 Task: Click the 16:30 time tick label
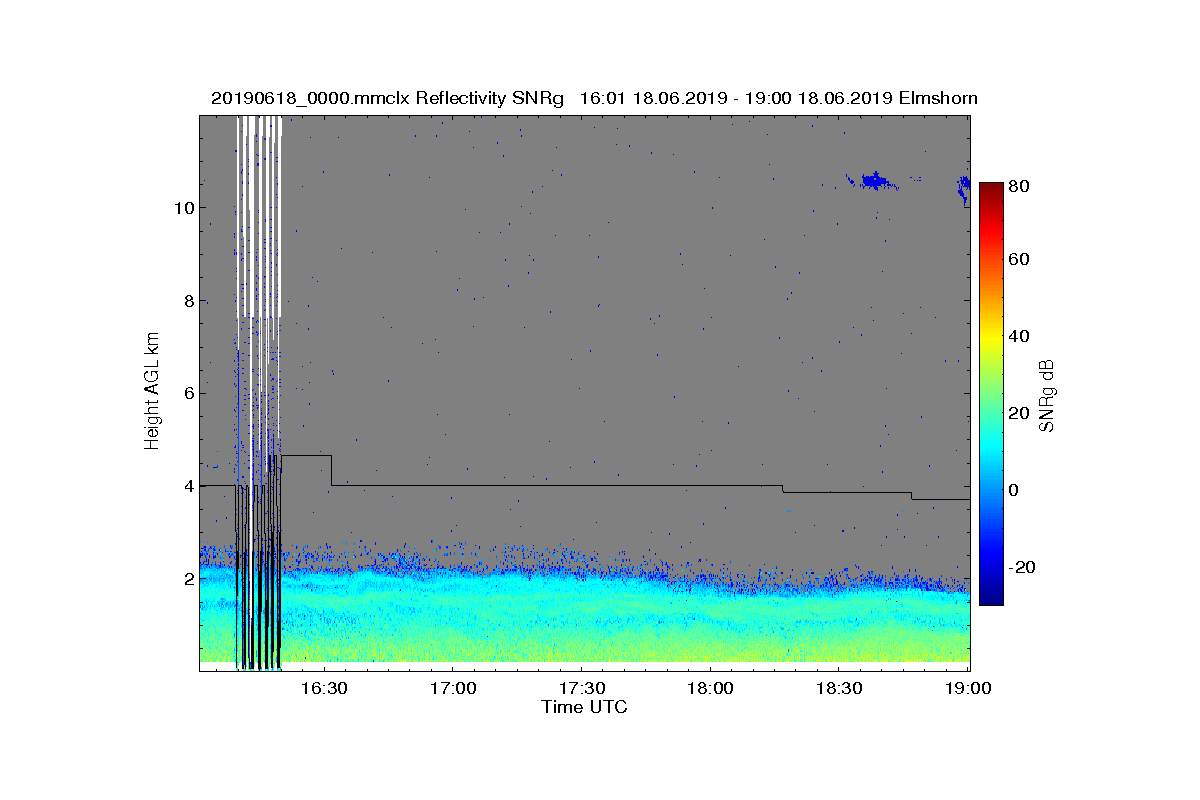click(x=323, y=688)
